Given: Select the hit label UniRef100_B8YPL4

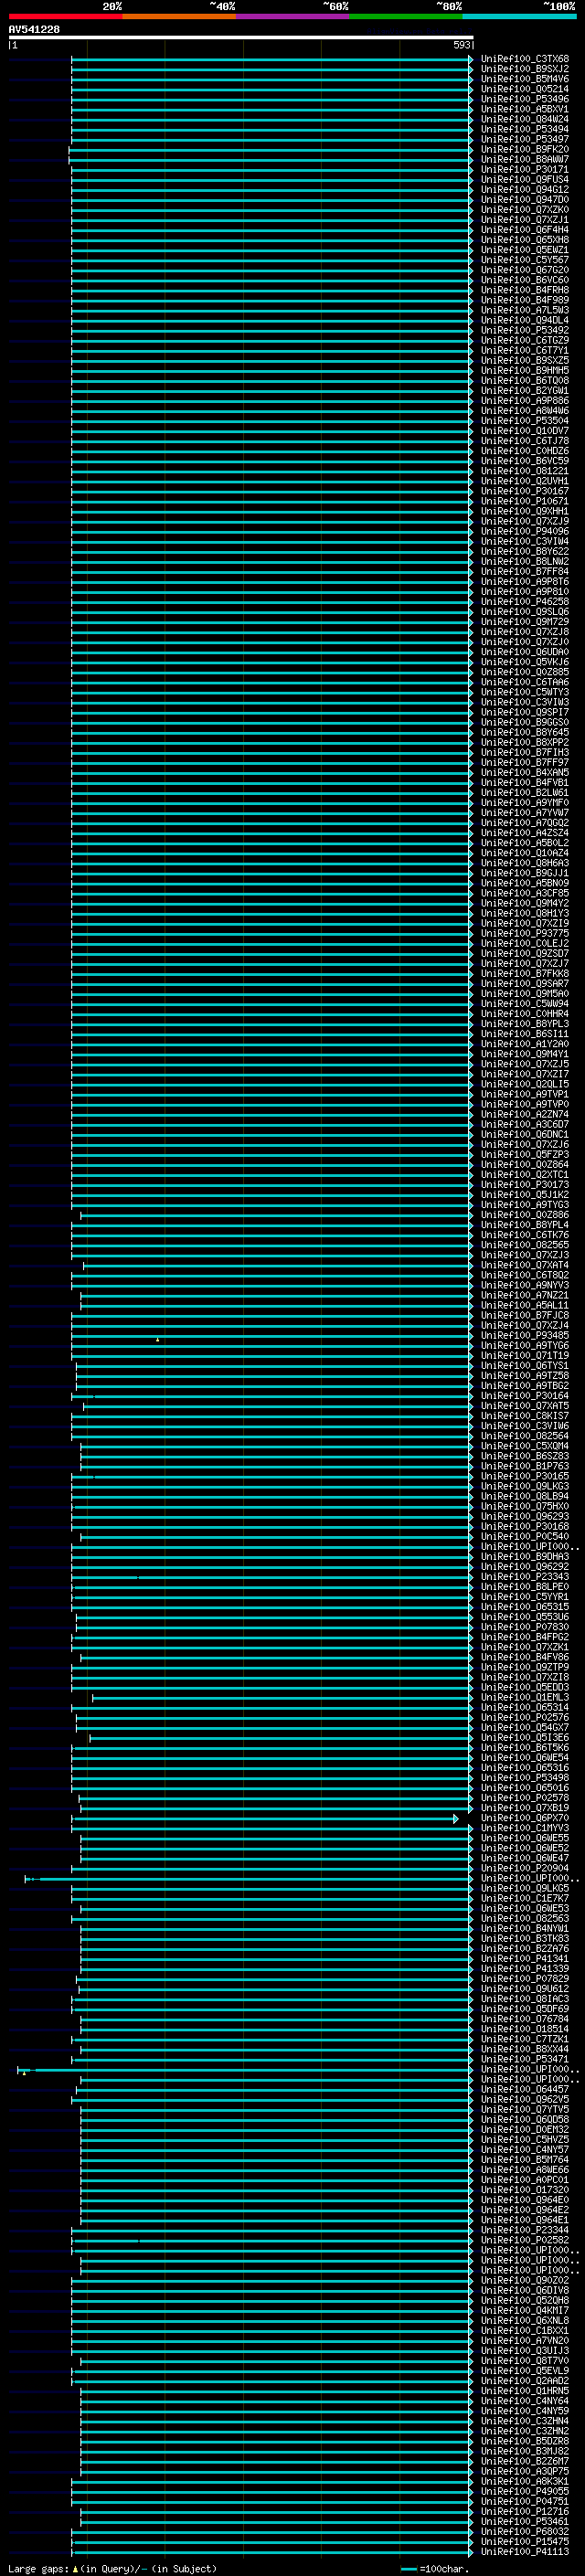Looking at the screenshot, I should tap(525, 1225).
